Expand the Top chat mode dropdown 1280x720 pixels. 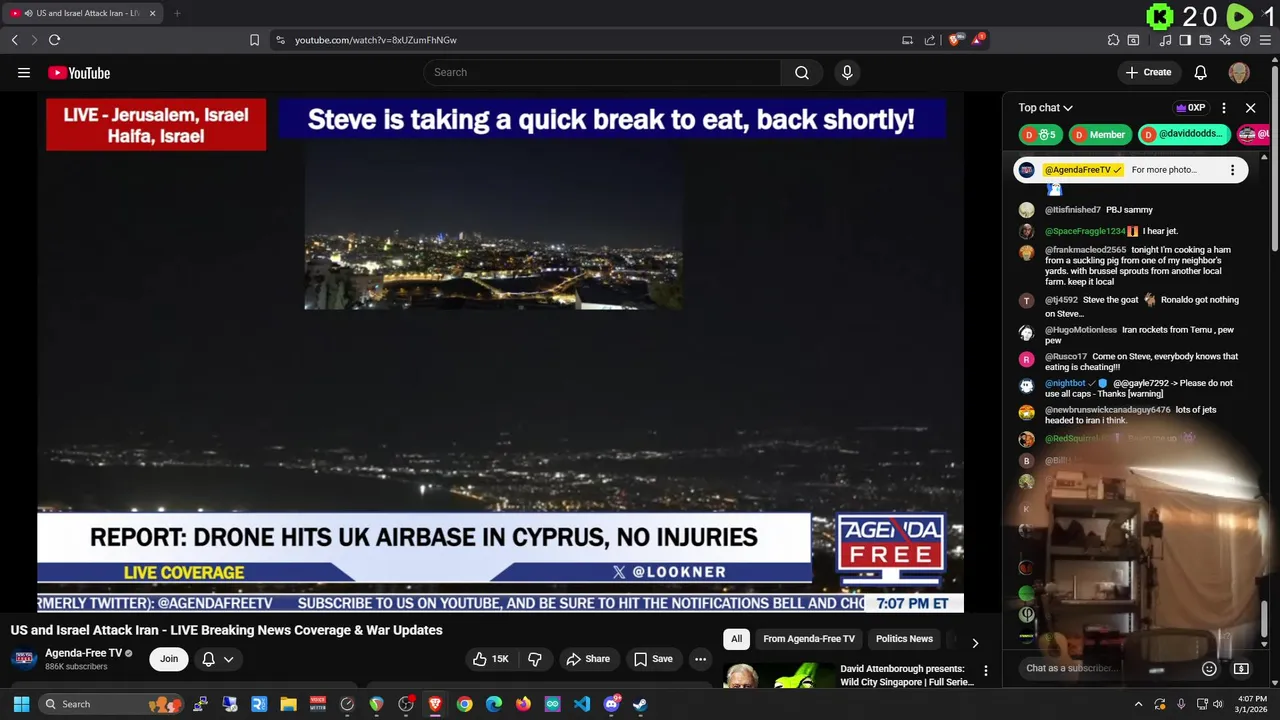click(1046, 108)
